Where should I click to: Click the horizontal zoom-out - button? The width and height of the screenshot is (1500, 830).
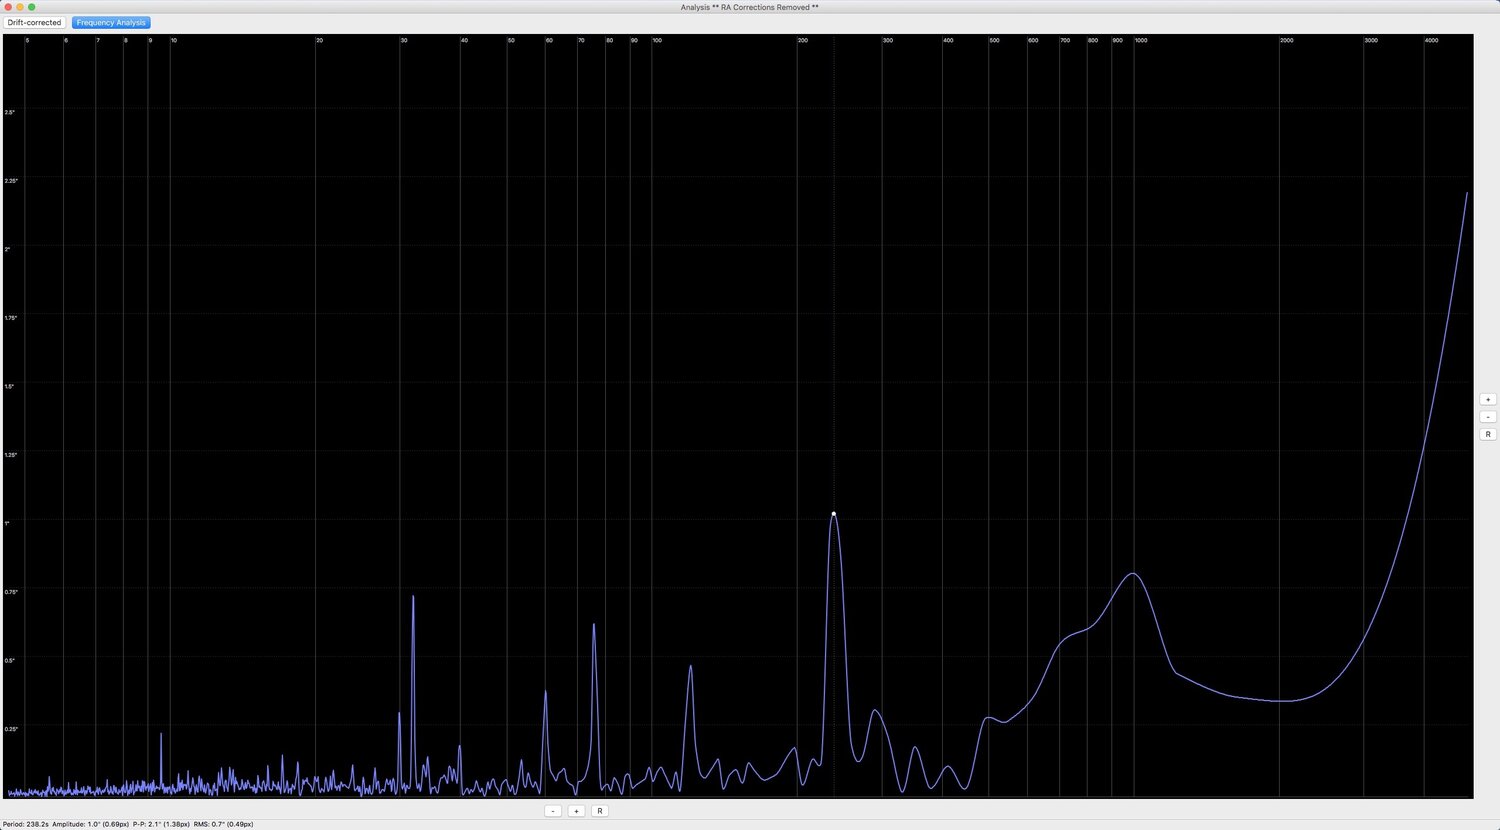pos(553,810)
